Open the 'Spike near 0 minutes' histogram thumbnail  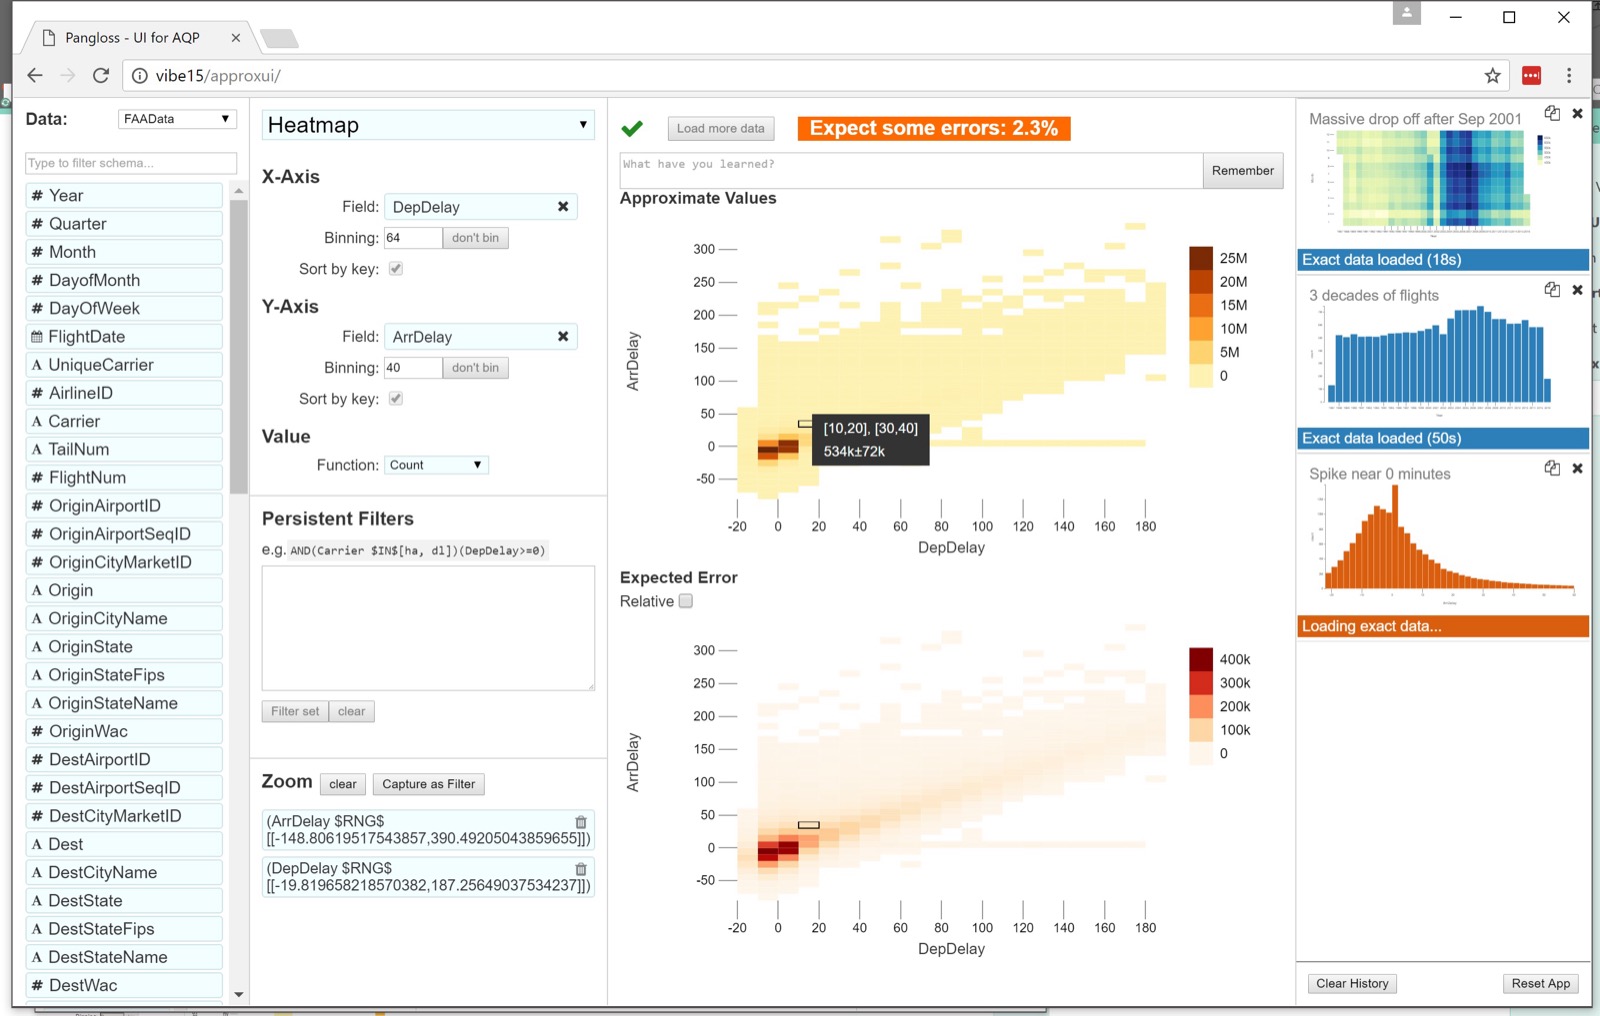(x=1443, y=545)
